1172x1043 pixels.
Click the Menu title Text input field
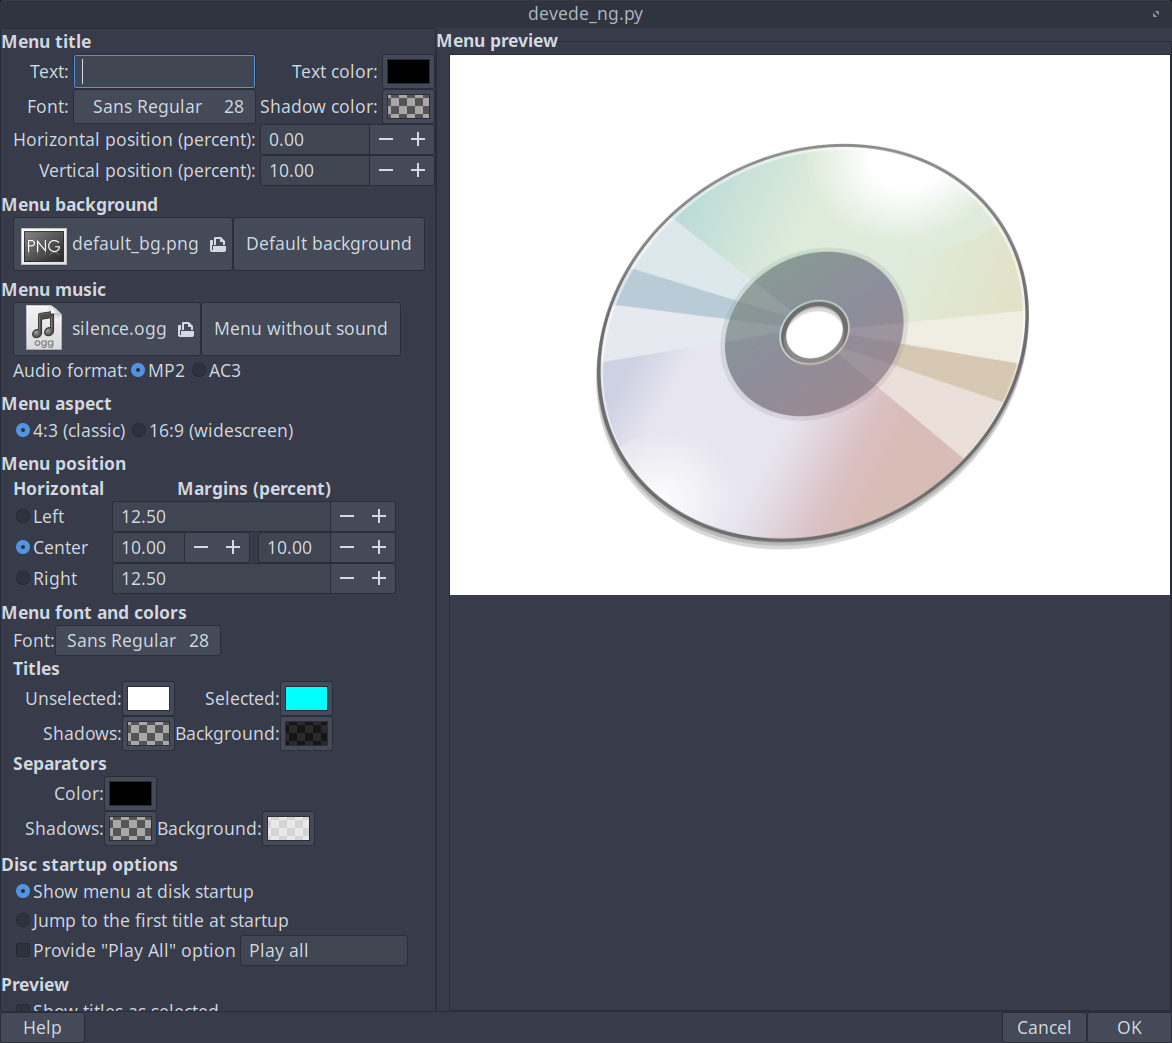pos(165,72)
